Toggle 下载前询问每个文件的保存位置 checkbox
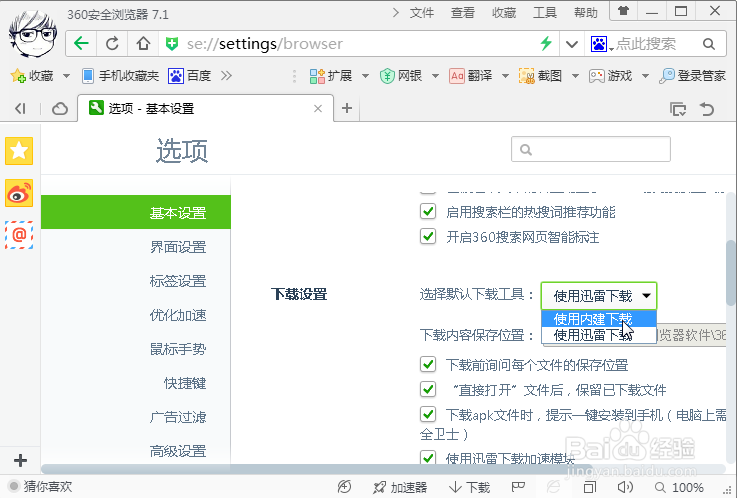 [x=428, y=364]
